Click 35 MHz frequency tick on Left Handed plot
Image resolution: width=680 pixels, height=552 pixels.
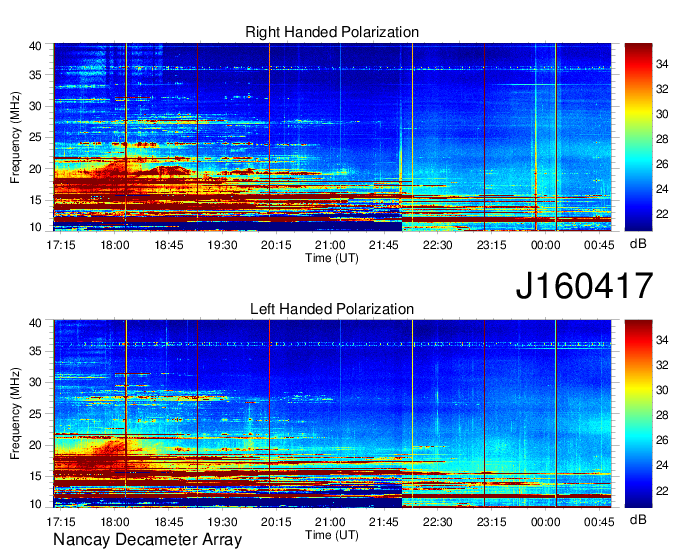pyautogui.click(x=35, y=351)
